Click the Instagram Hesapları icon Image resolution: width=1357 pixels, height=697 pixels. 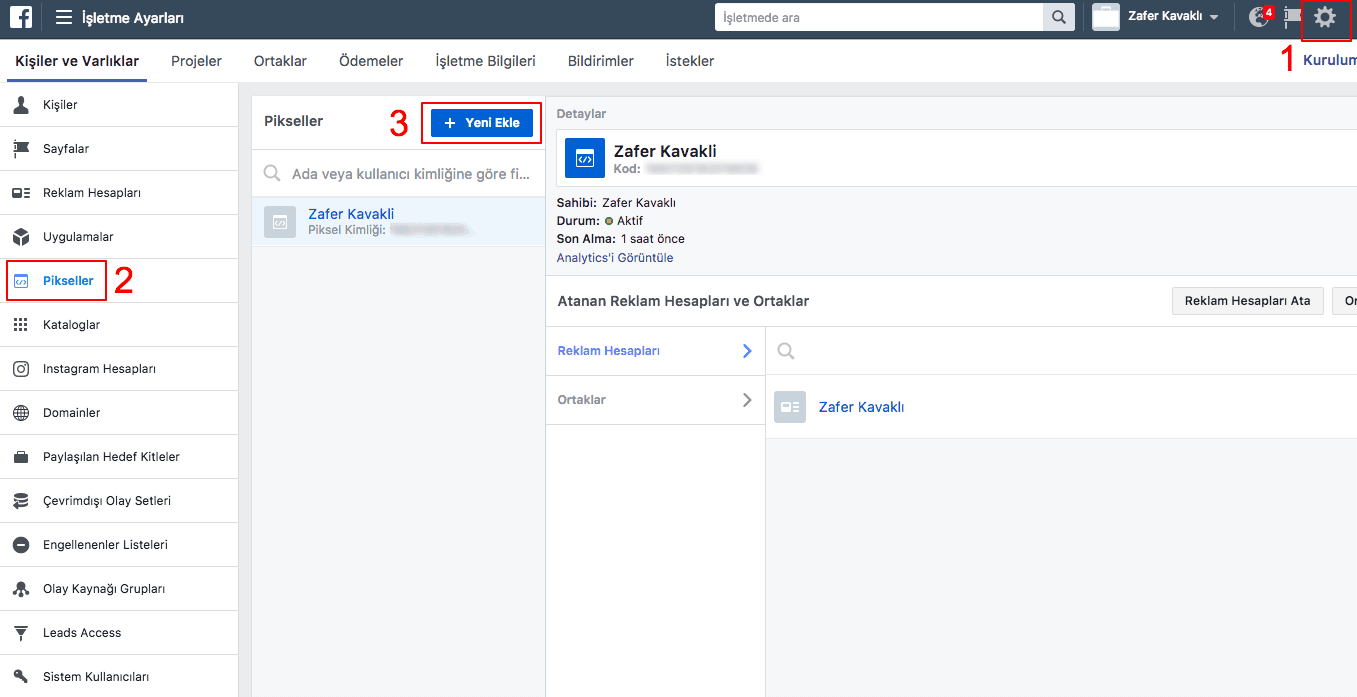pos(21,369)
